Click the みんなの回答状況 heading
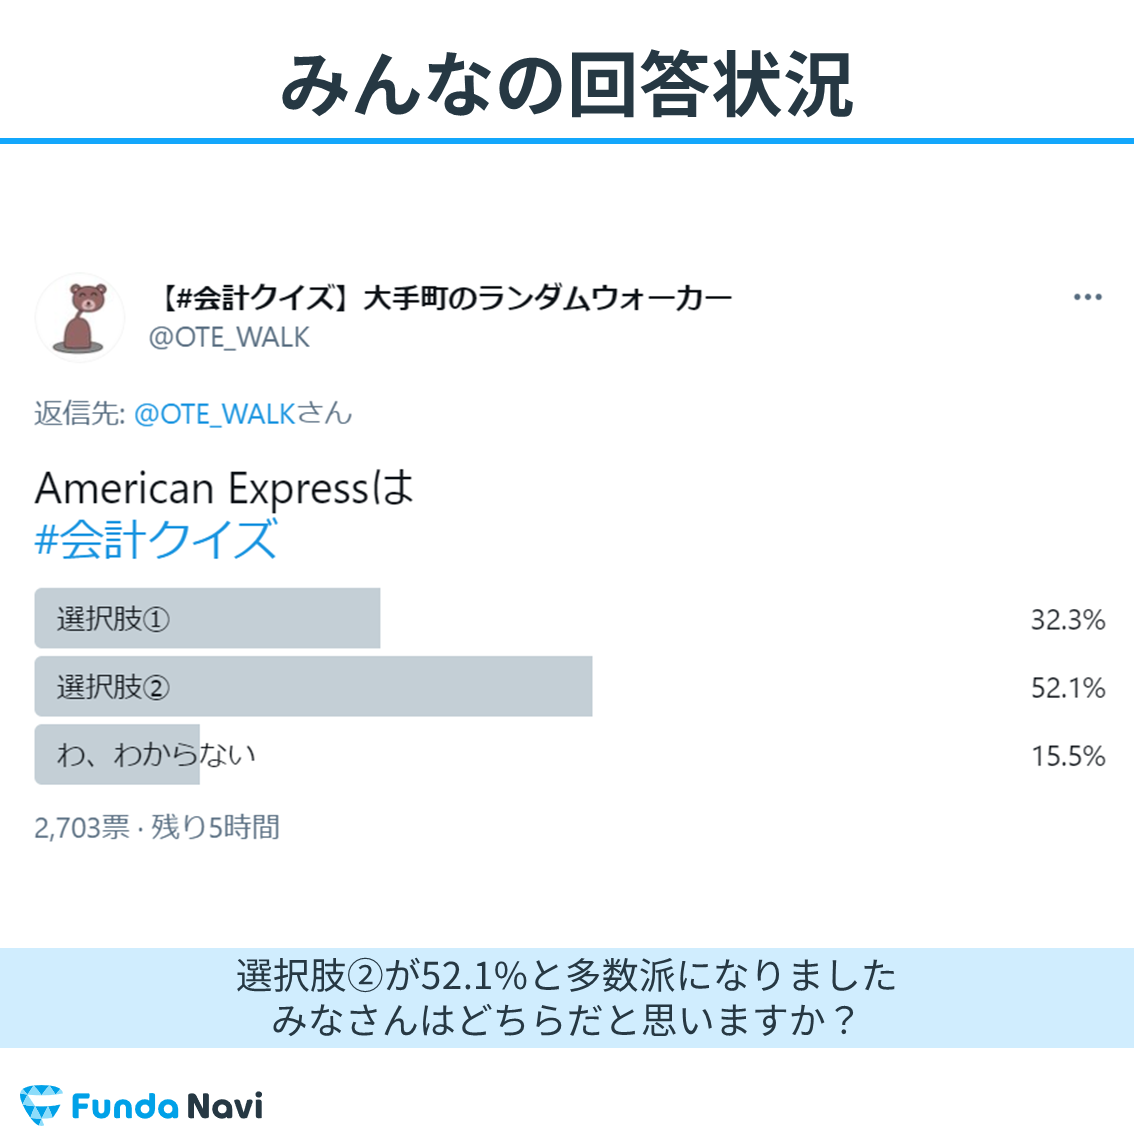The height and width of the screenshot is (1134, 1134). click(567, 85)
